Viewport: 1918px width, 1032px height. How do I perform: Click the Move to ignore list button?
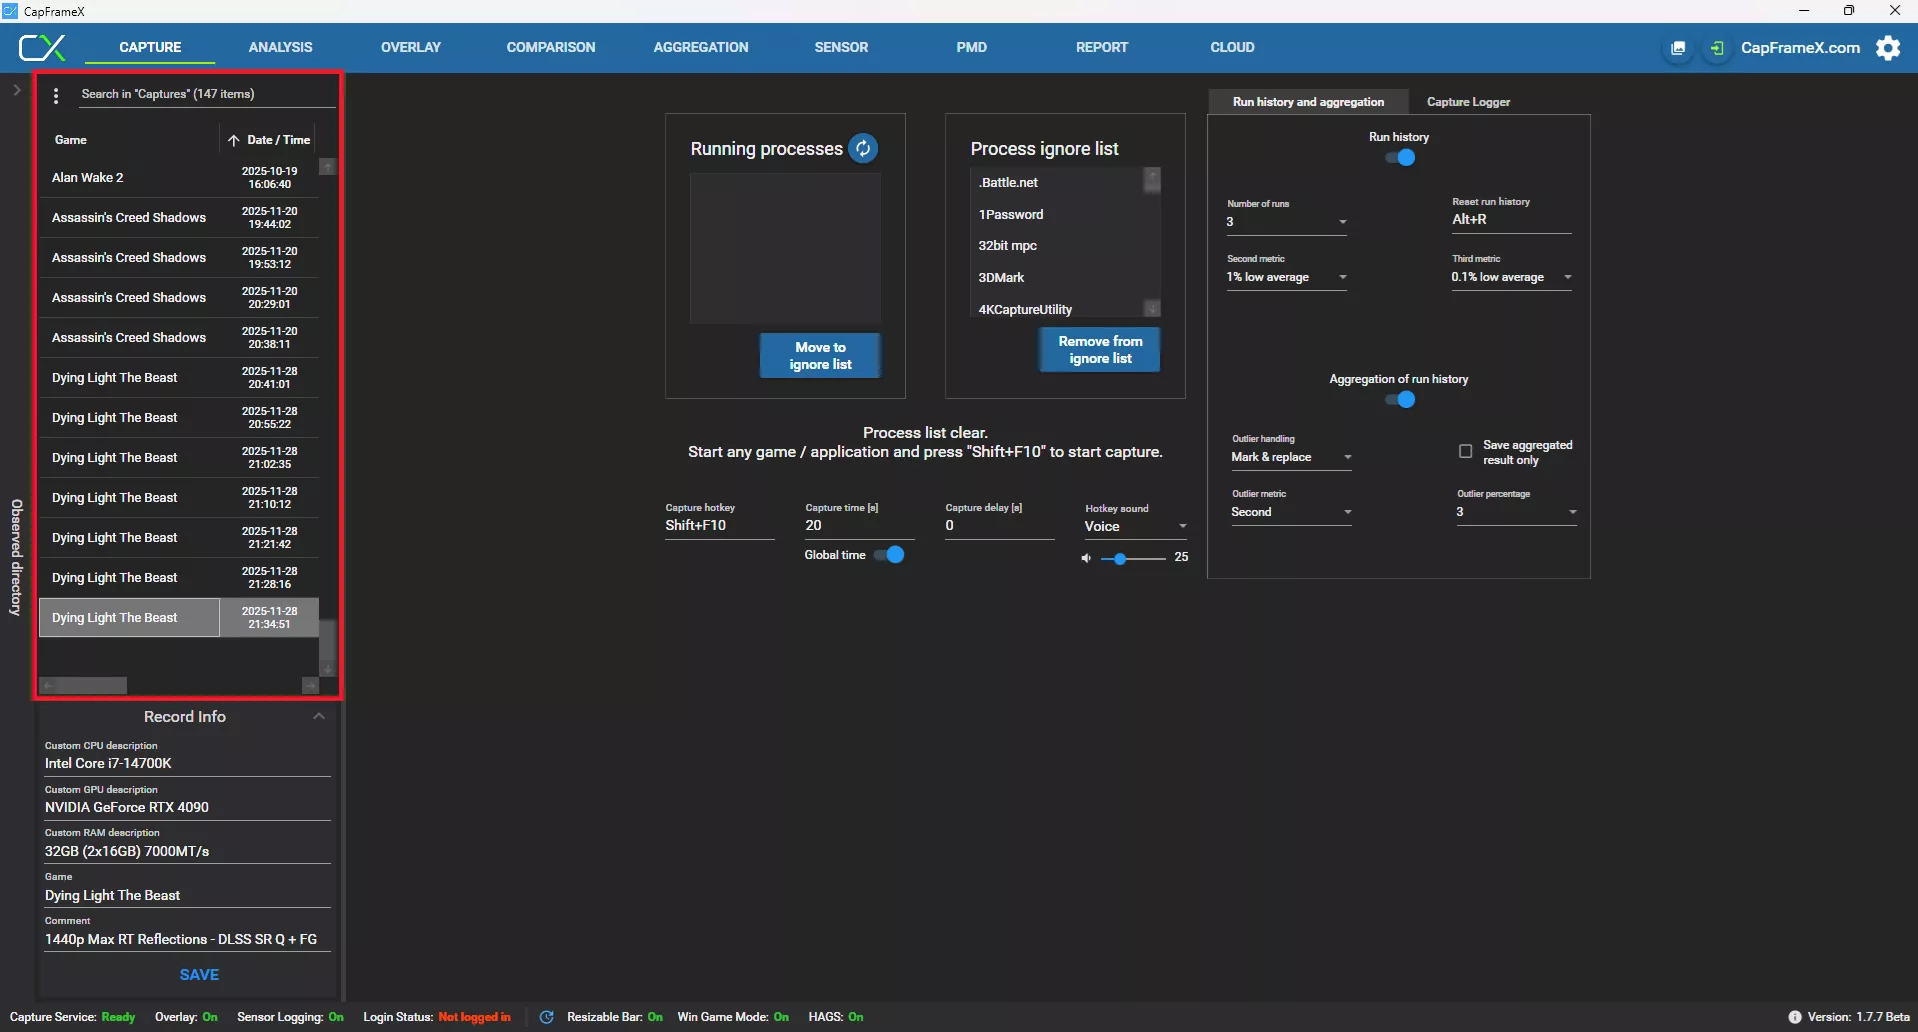(x=820, y=356)
